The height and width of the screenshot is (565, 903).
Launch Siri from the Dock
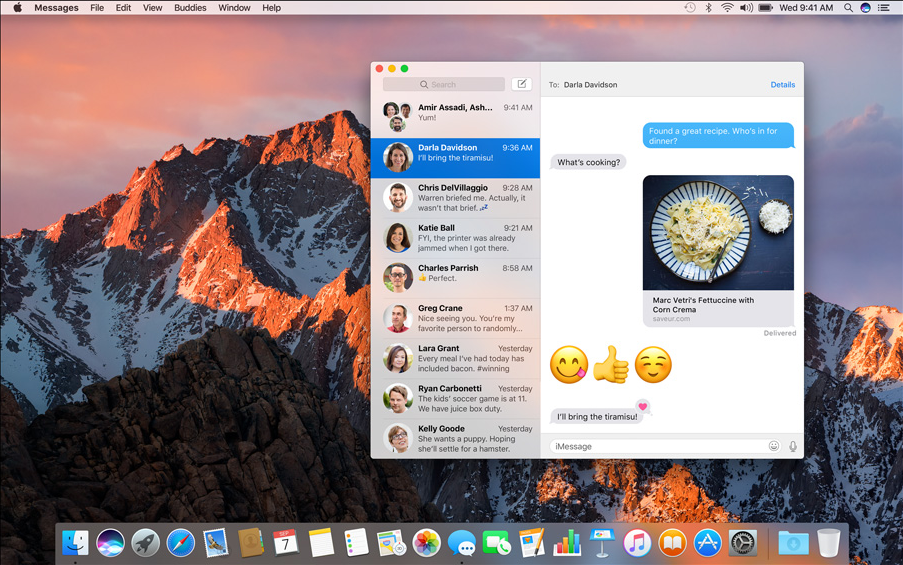coord(110,542)
